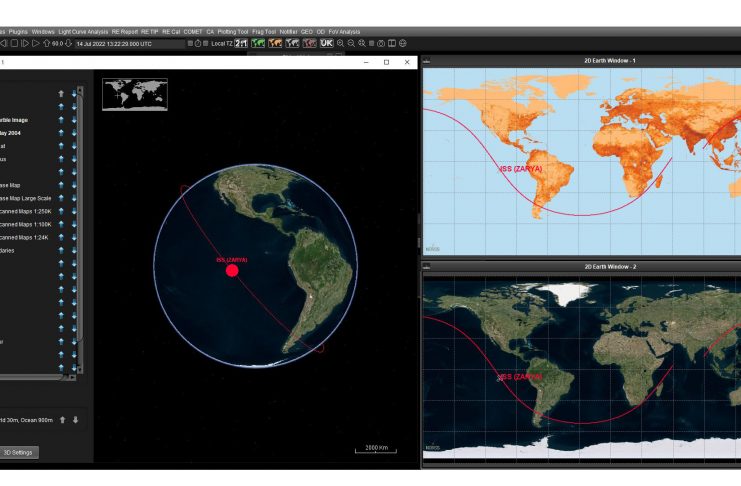Open the FoV Analysis menu

pyautogui.click(x=347, y=31)
